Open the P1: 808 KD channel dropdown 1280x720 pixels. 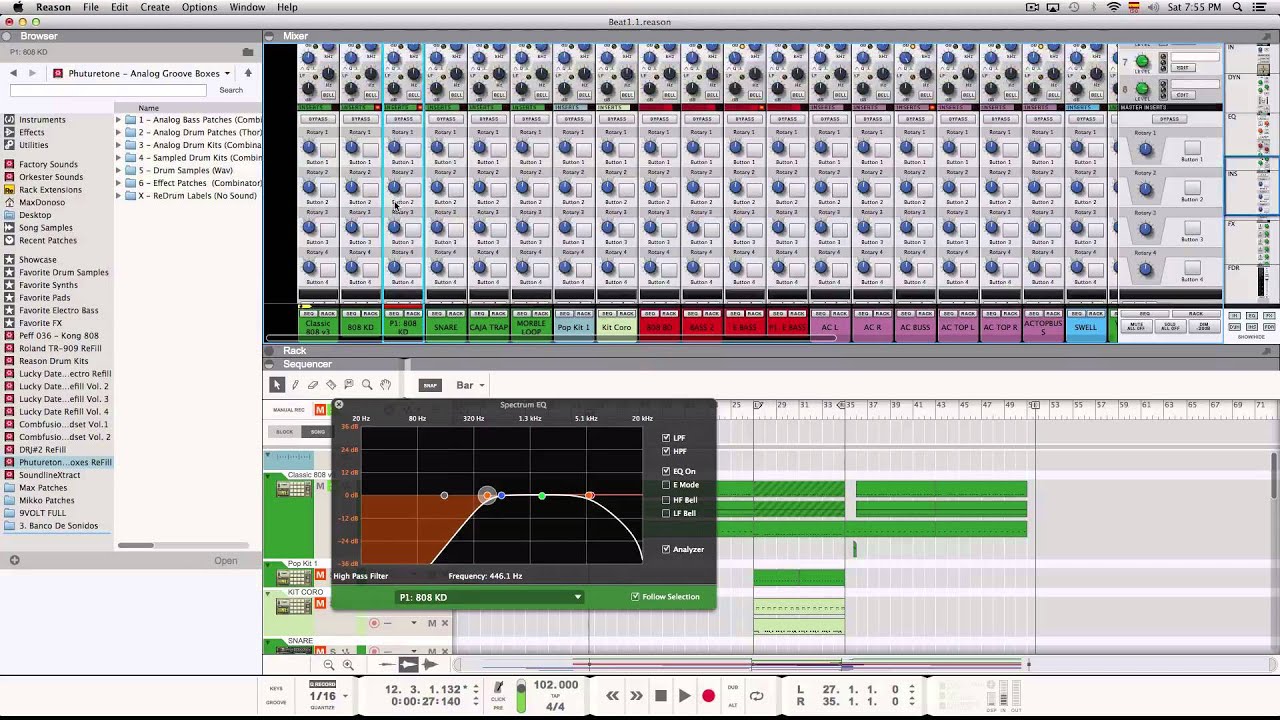490,597
